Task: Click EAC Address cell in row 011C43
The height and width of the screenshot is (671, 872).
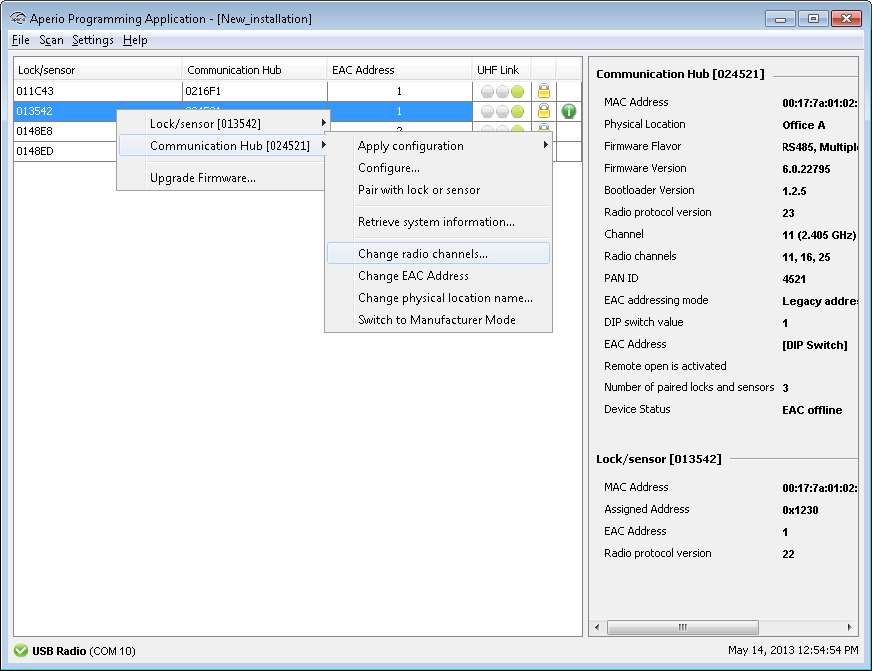Action: [x=399, y=91]
